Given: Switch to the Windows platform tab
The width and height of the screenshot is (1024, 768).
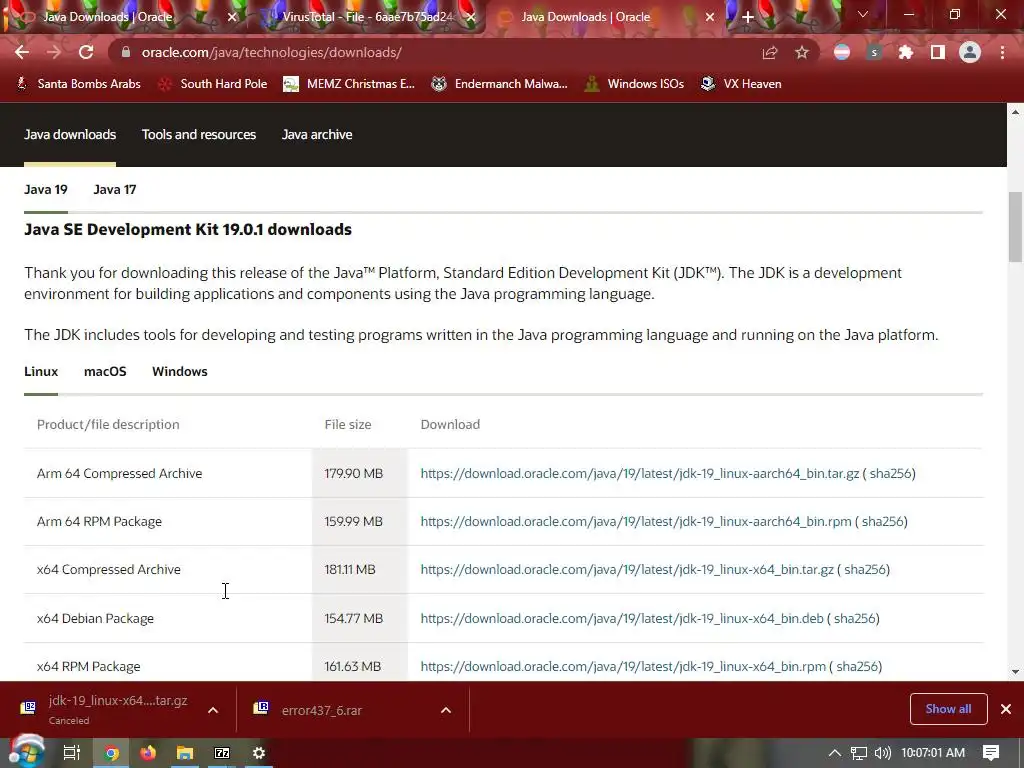Looking at the screenshot, I should (180, 372).
